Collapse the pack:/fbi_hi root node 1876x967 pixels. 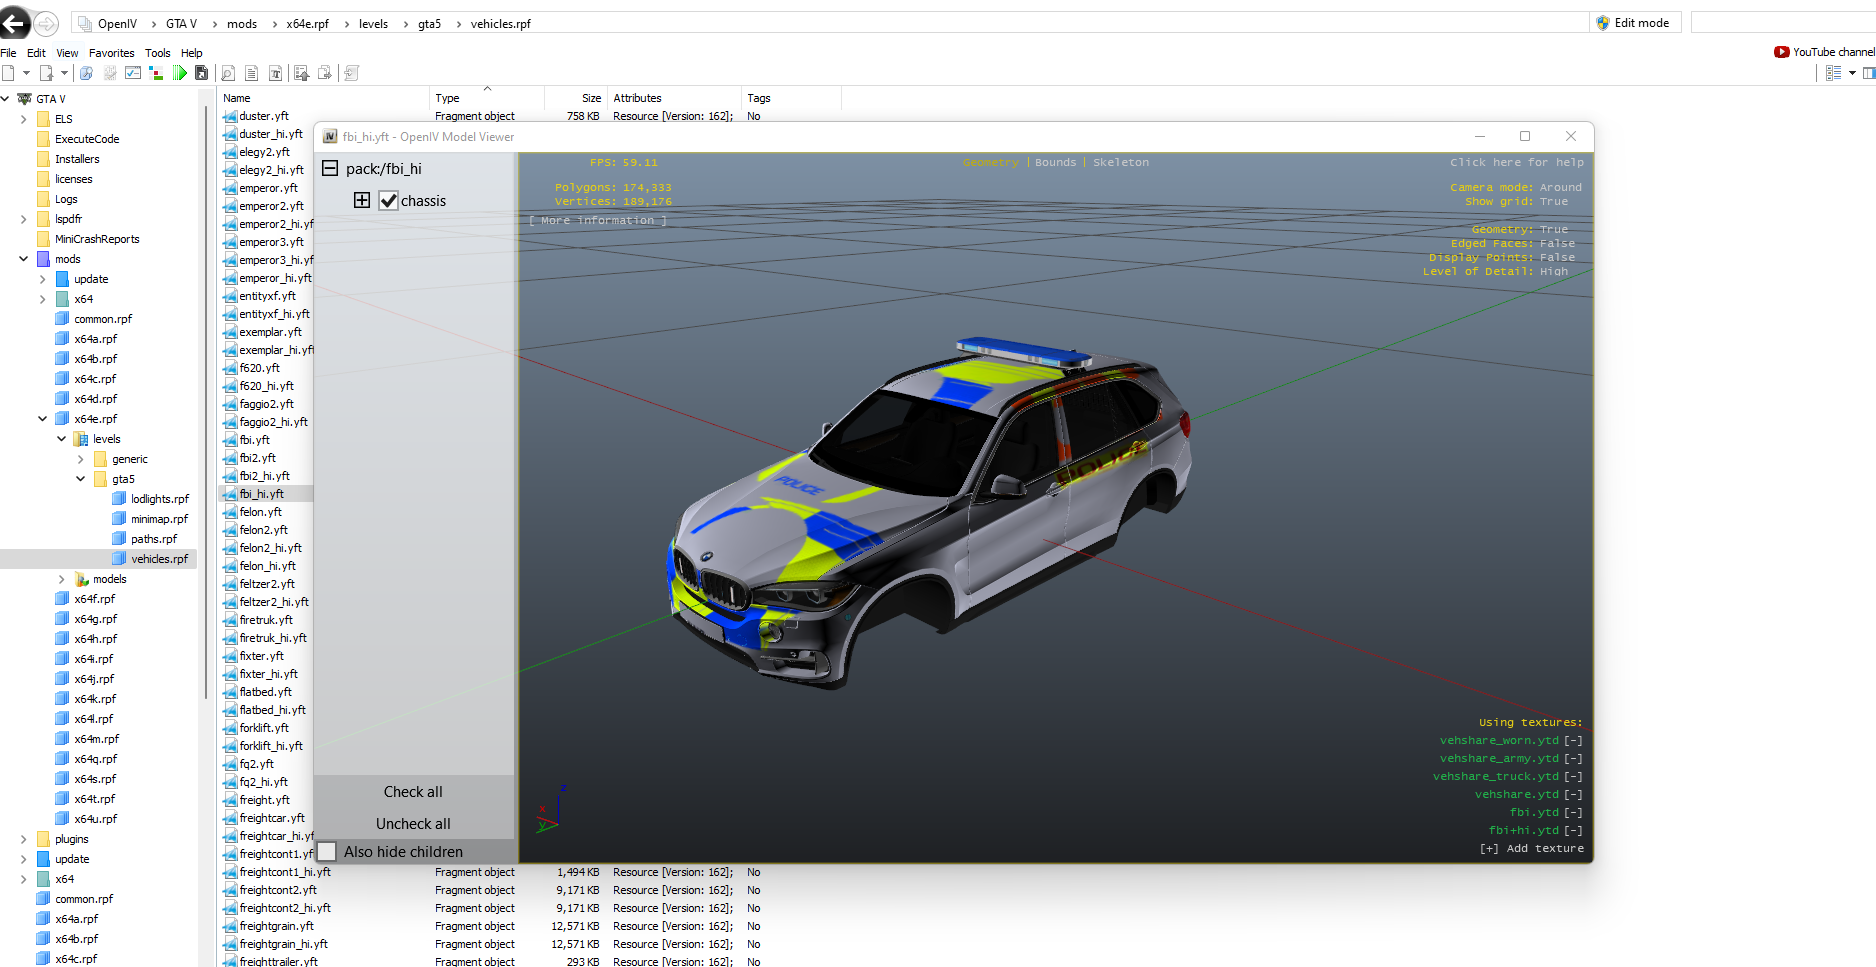pos(330,169)
